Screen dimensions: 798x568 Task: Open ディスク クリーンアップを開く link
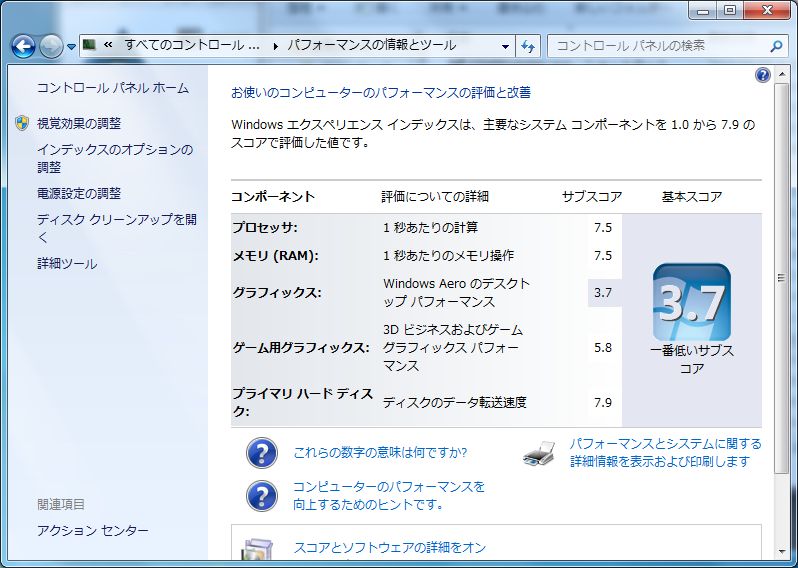(117, 228)
